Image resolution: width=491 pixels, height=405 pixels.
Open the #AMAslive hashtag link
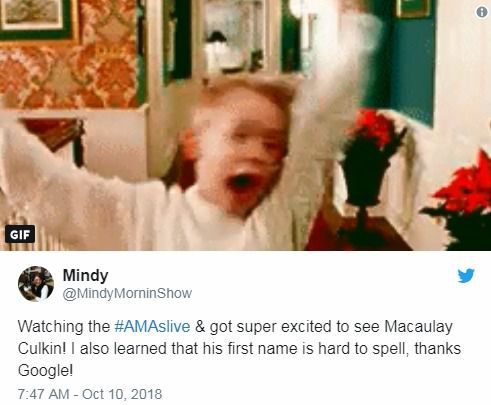coord(152,326)
